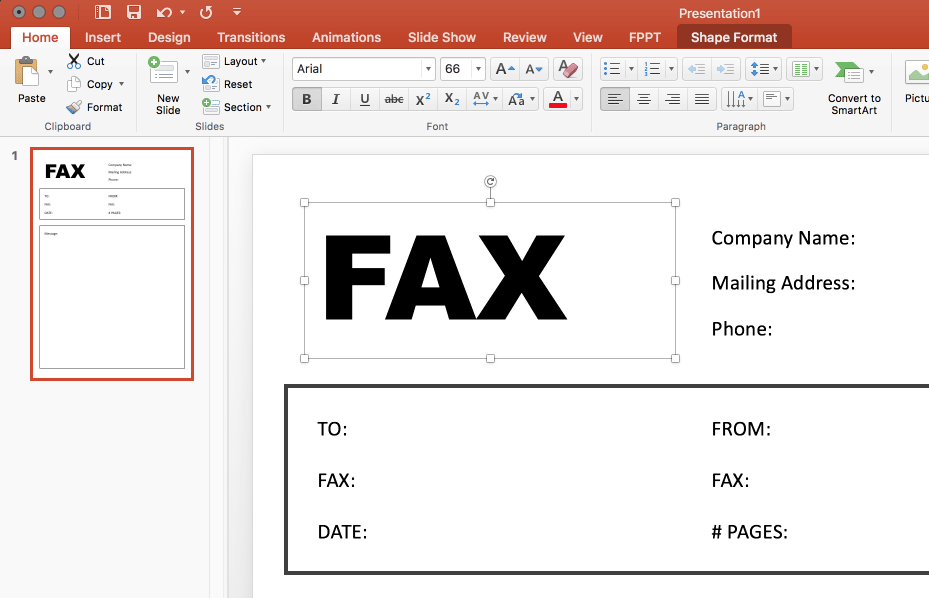This screenshot has height=598, width=929.
Task: Click the Paste clipboard icon
Action: pyautogui.click(x=28, y=73)
